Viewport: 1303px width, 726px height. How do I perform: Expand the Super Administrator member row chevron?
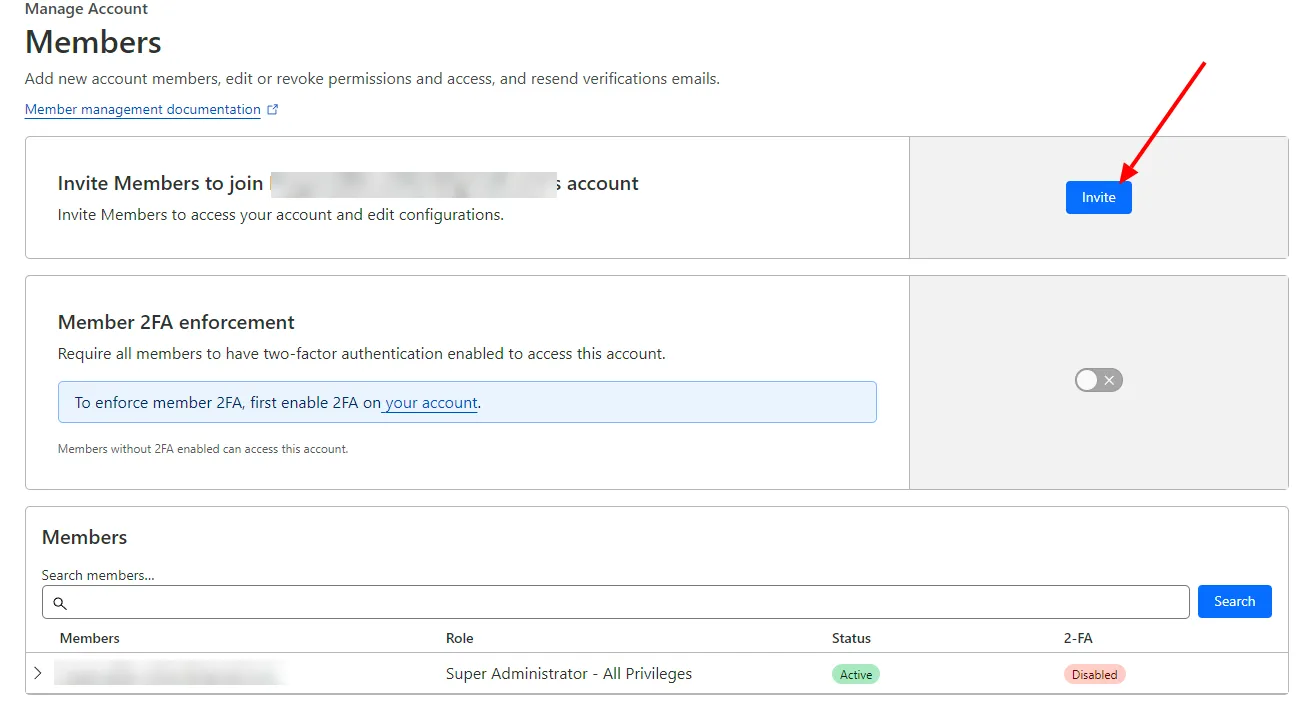38,673
